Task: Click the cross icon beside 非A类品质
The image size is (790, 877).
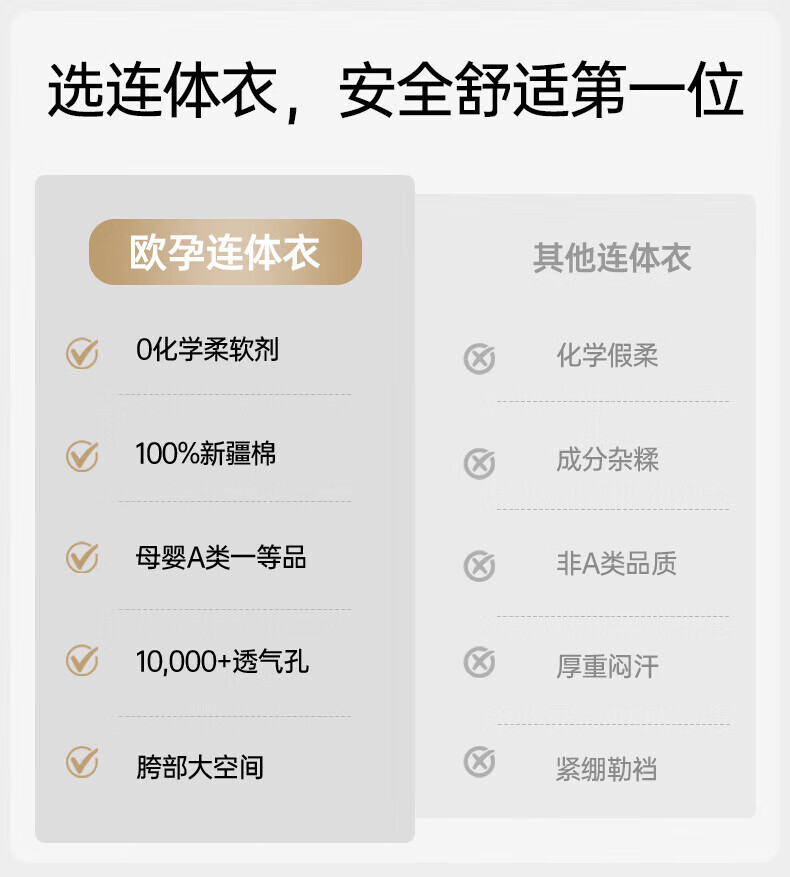Action: 480,565
